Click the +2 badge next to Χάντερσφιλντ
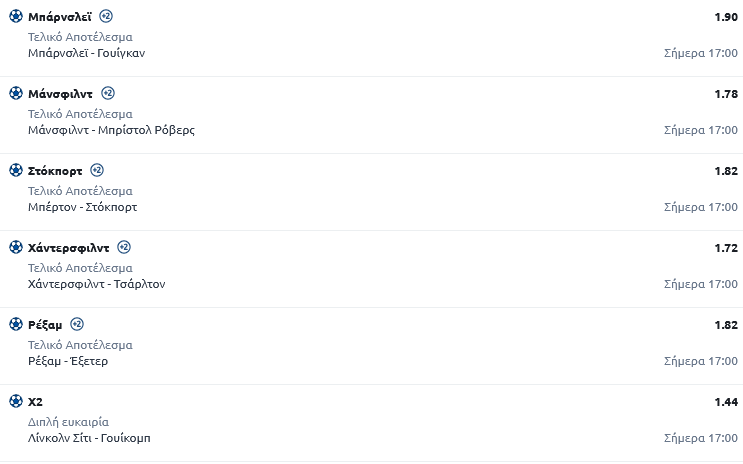This screenshot has height=464, width=743. [x=124, y=247]
